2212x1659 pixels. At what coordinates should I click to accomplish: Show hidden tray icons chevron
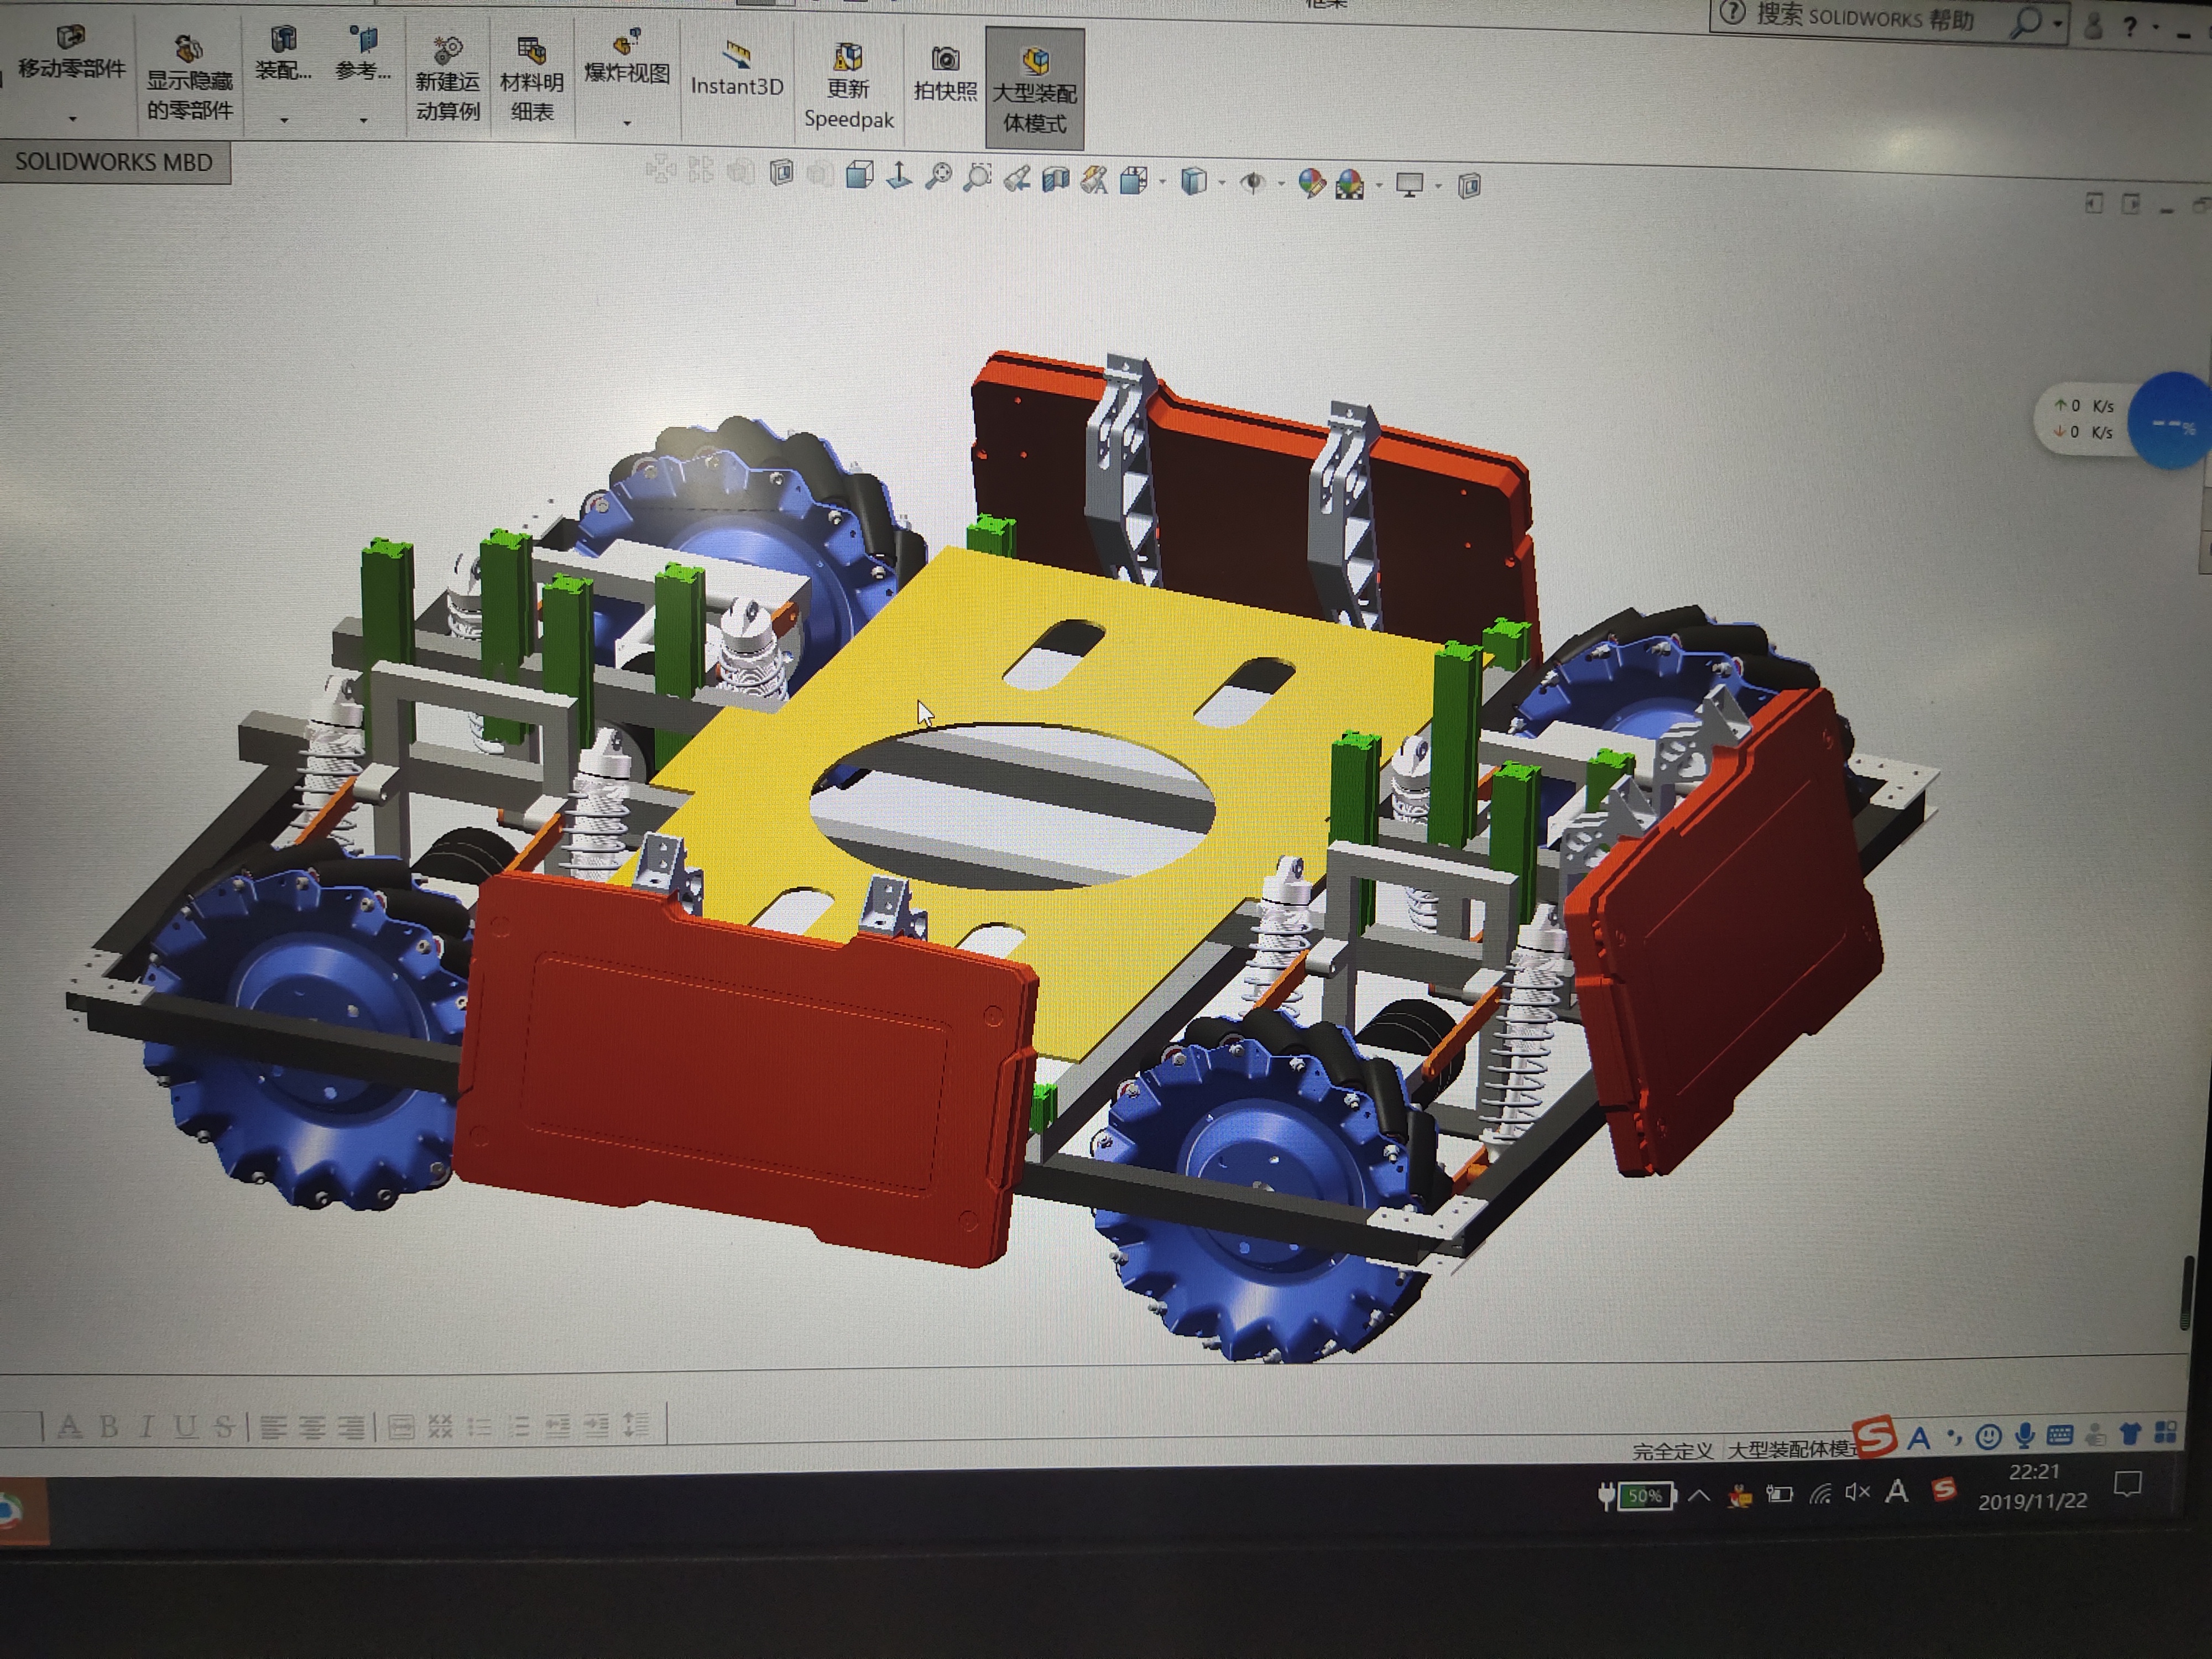pos(1699,1497)
